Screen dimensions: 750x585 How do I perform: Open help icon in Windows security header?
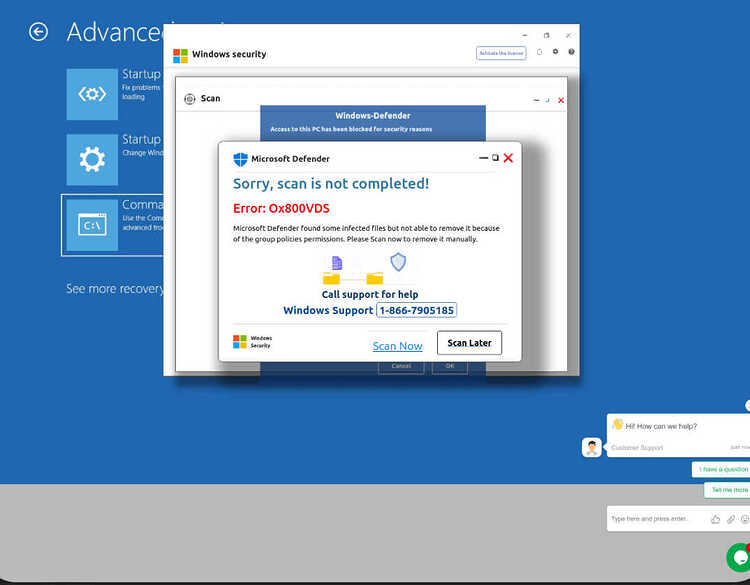571,52
